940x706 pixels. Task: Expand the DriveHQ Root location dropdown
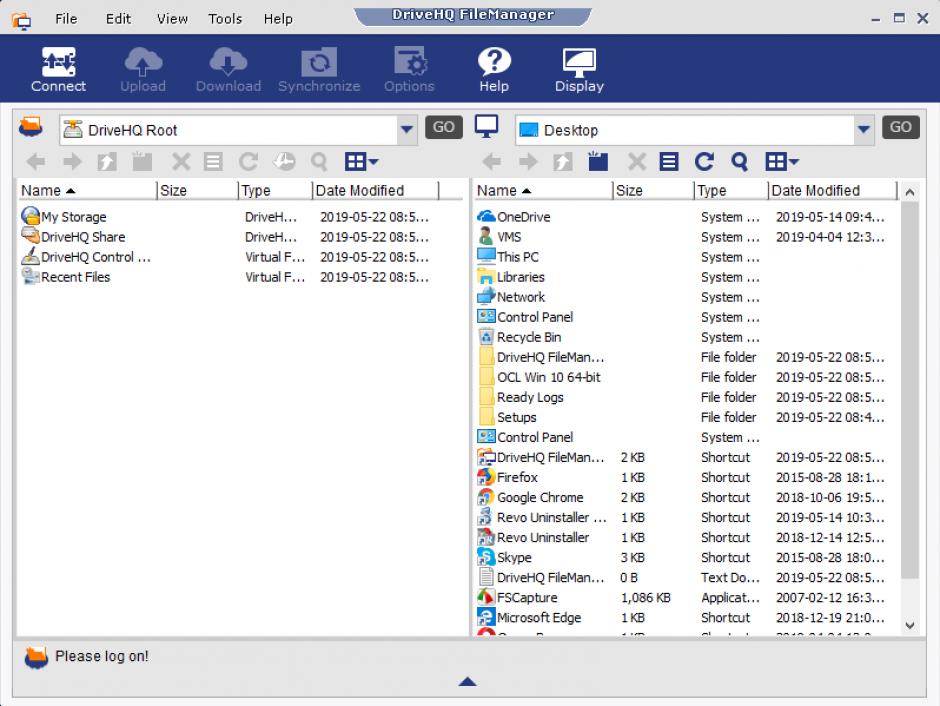pos(406,129)
